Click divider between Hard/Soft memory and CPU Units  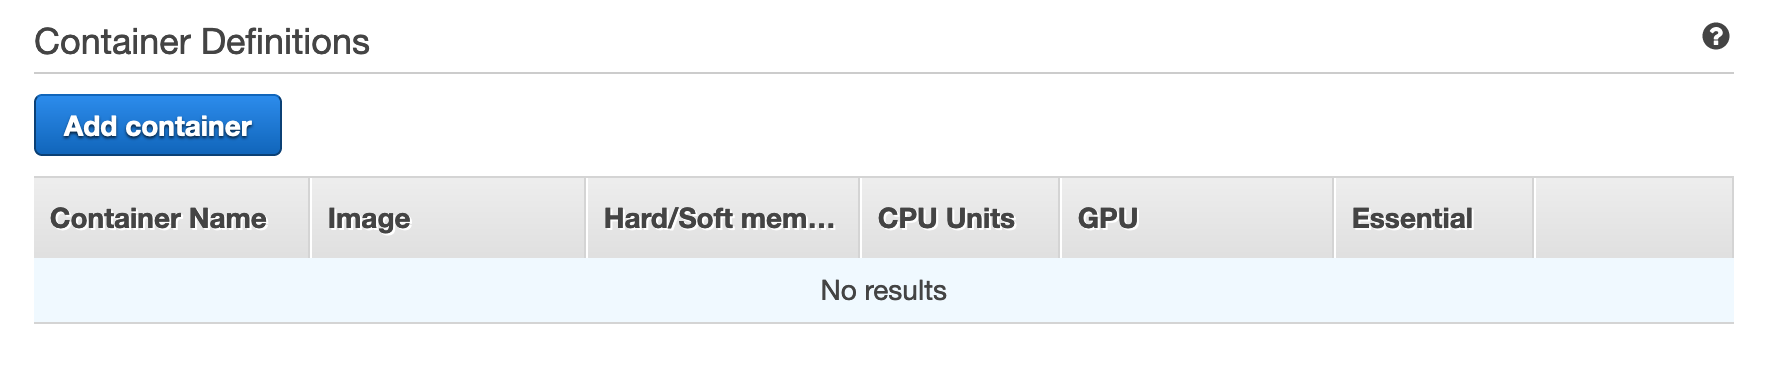[x=860, y=218]
